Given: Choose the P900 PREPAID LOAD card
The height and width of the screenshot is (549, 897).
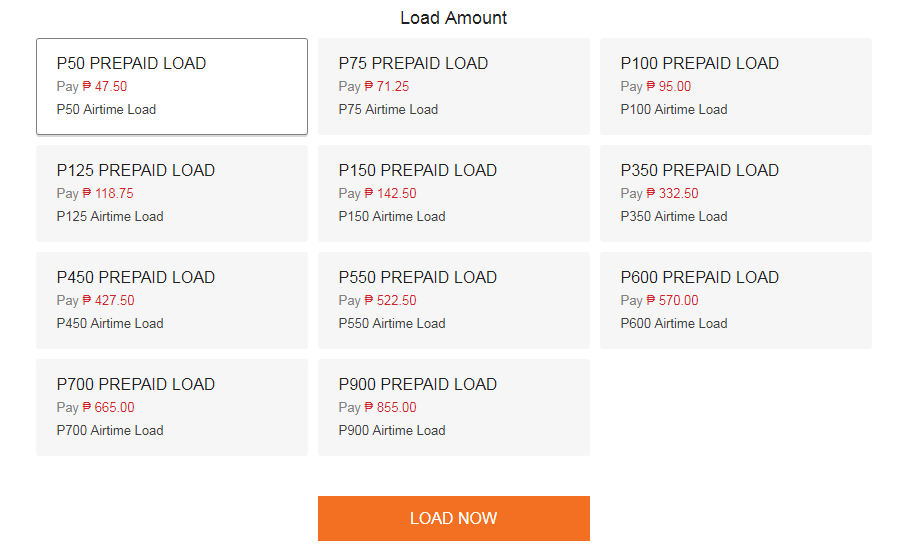Looking at the screenshot, I should click(x=453, y=407).
